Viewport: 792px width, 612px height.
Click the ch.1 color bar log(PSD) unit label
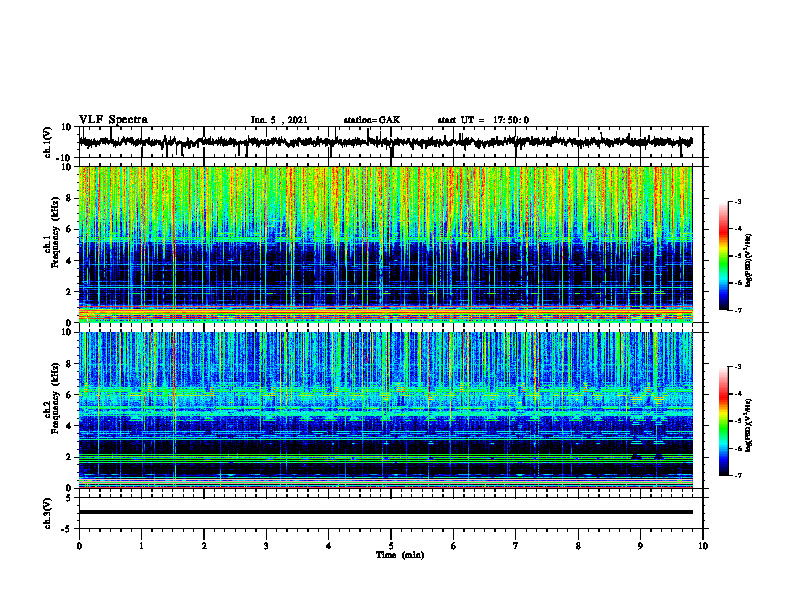point(748,261)
